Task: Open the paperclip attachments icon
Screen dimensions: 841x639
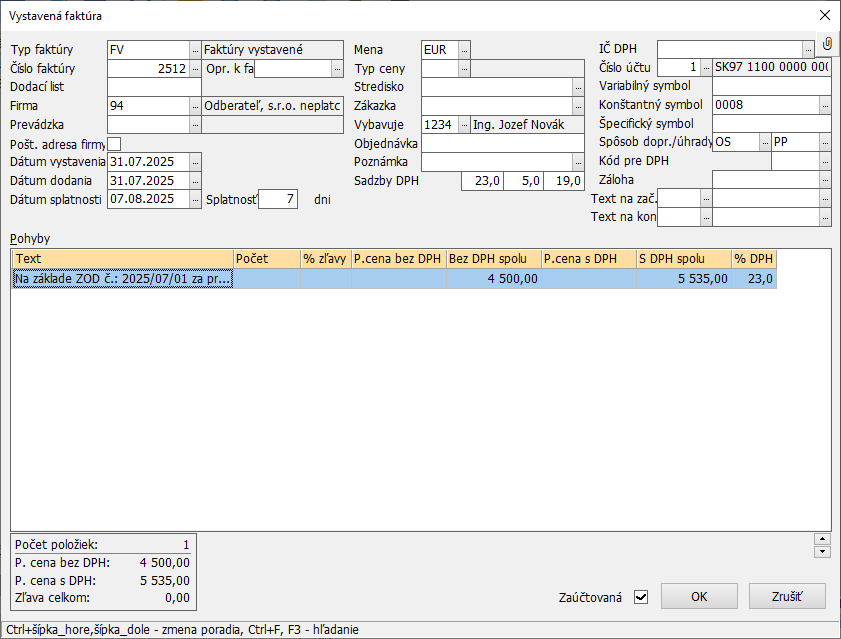Action: pyautogui.click(x=827, y=45)
